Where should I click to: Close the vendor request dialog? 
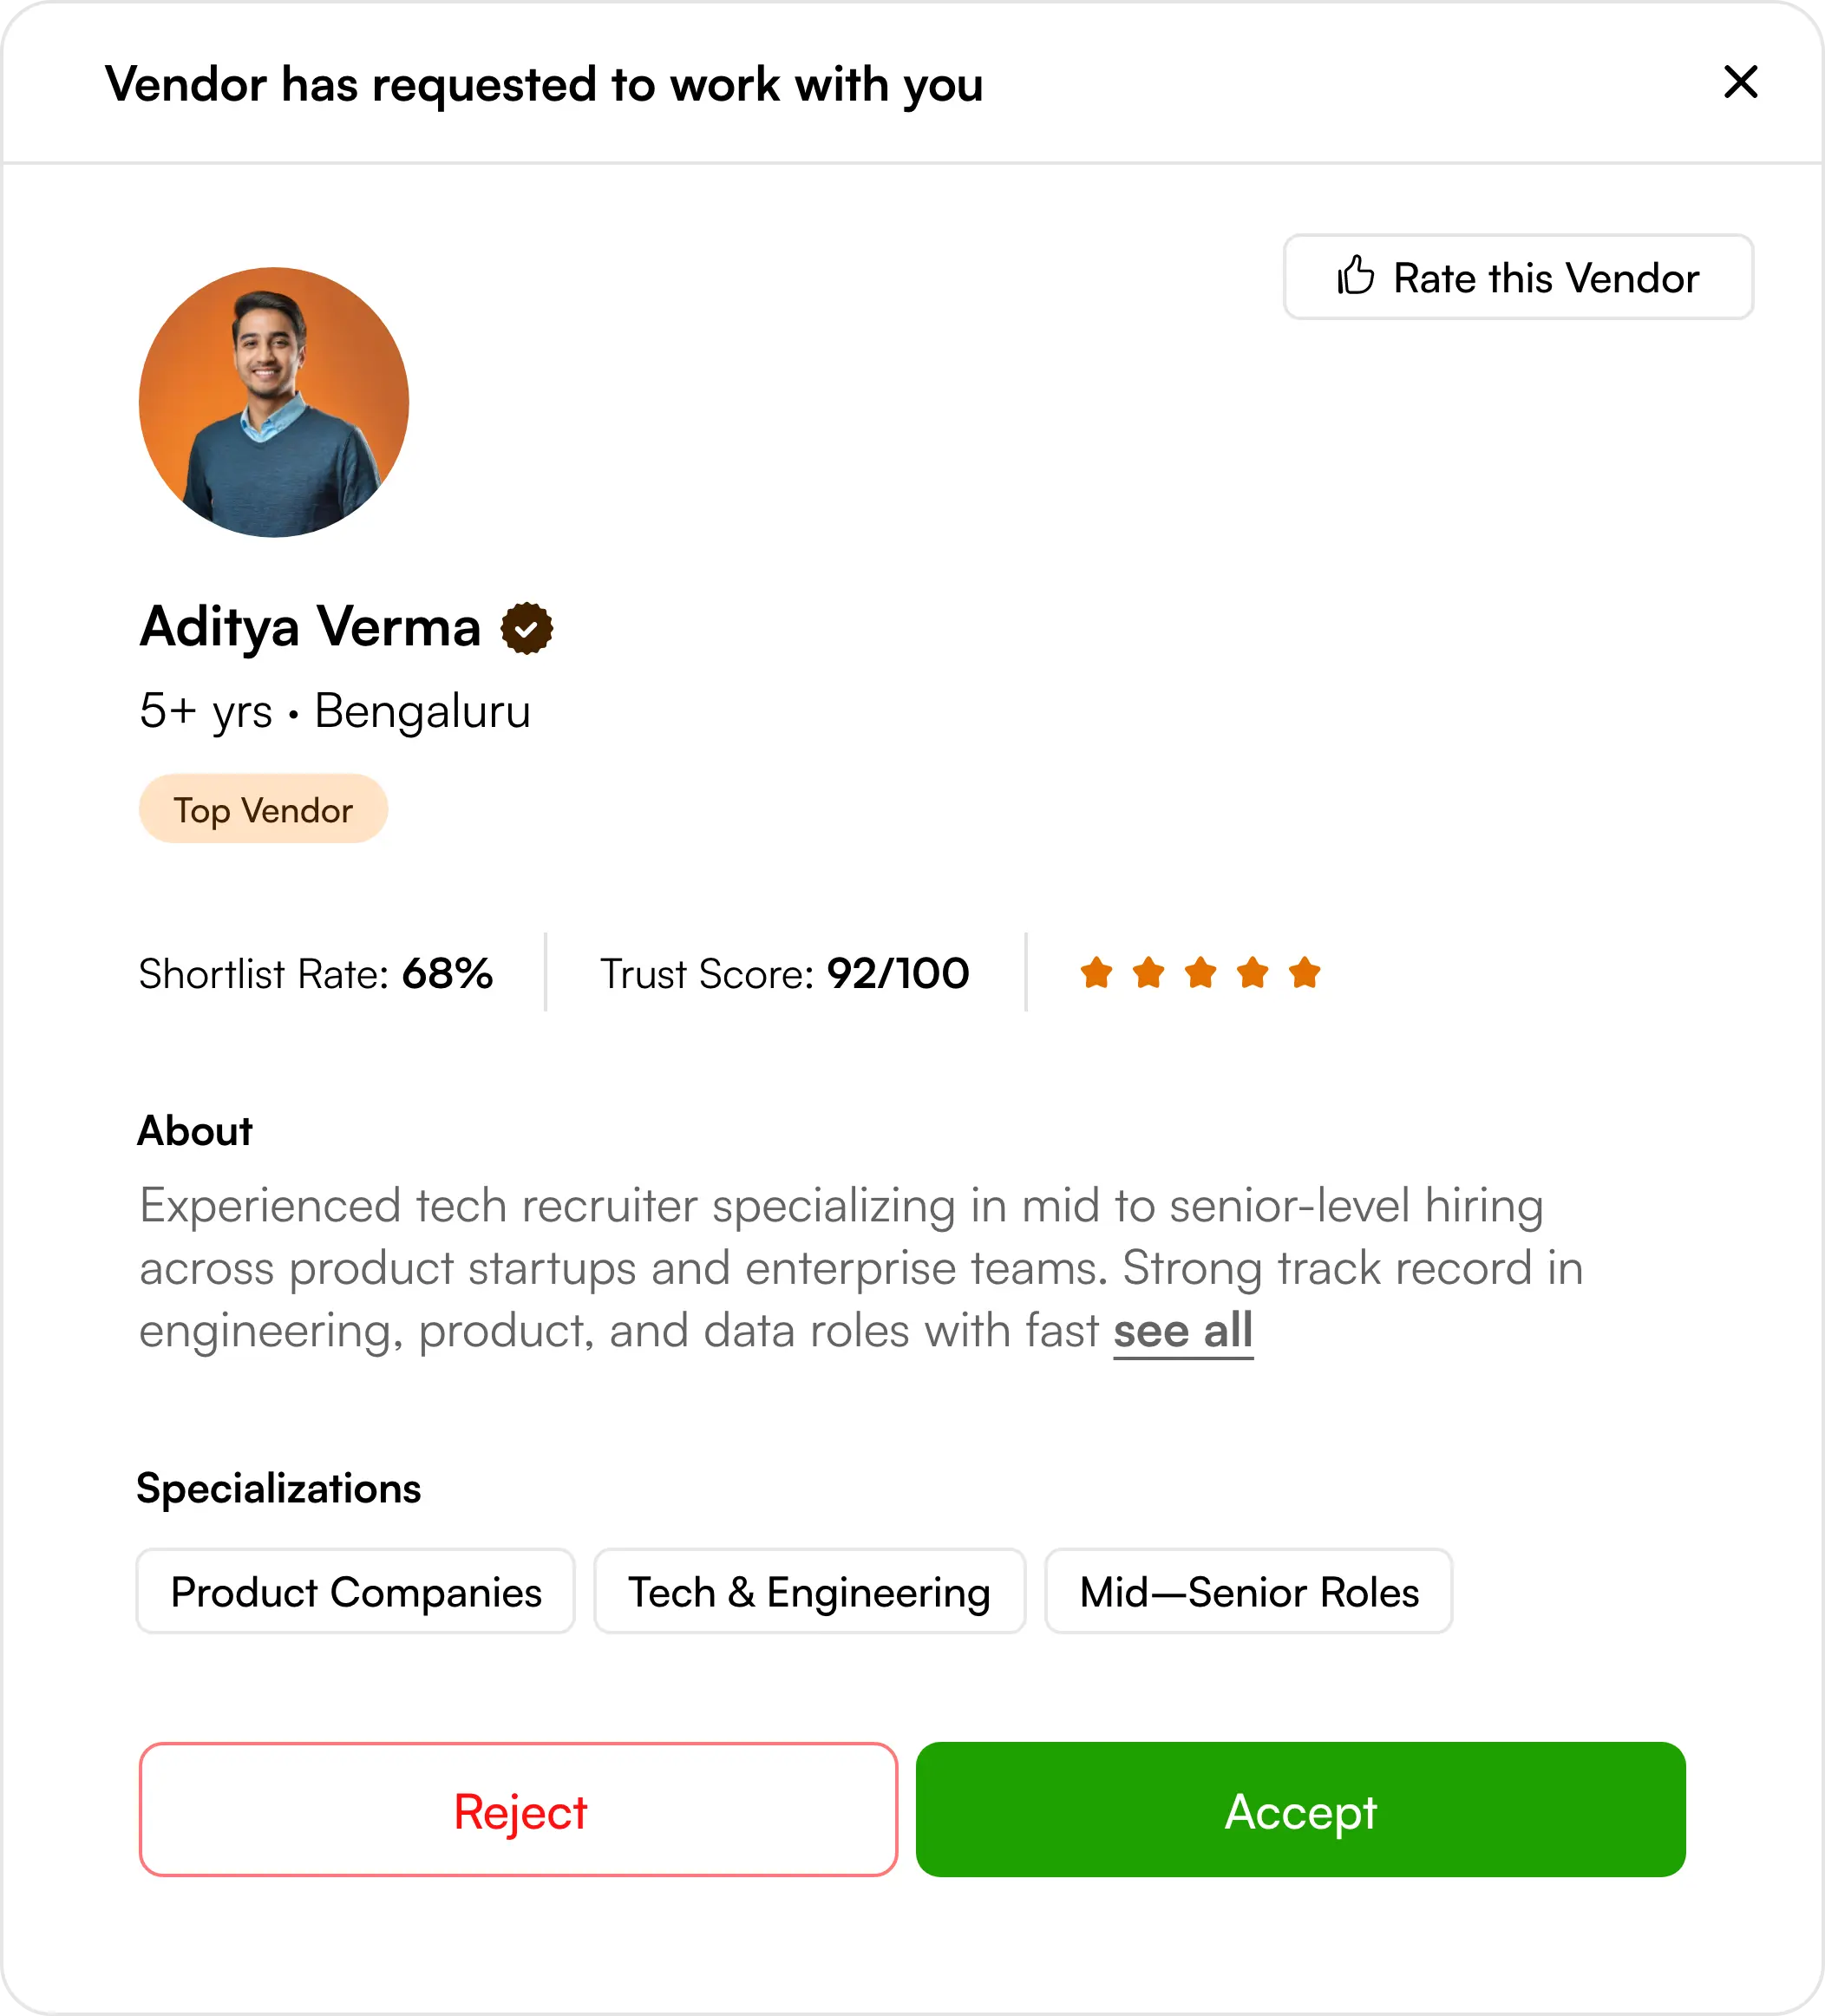1740,82
